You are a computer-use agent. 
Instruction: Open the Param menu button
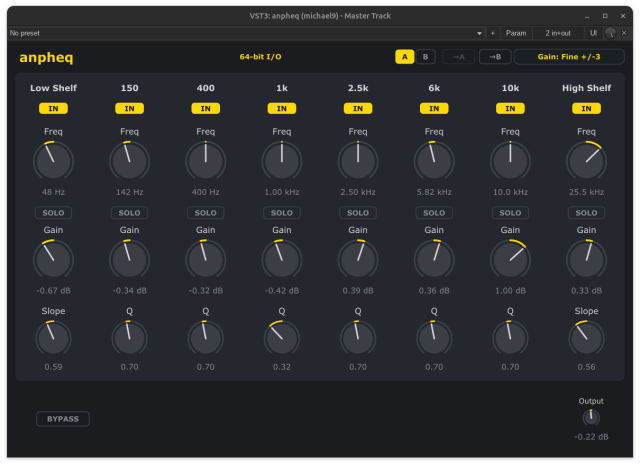pos(516,33)
